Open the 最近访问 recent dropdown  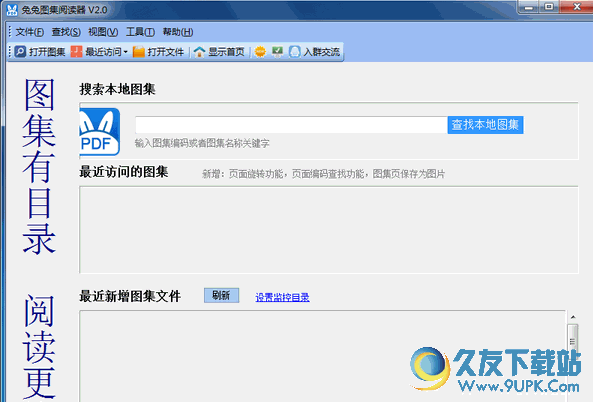[99, 52]
